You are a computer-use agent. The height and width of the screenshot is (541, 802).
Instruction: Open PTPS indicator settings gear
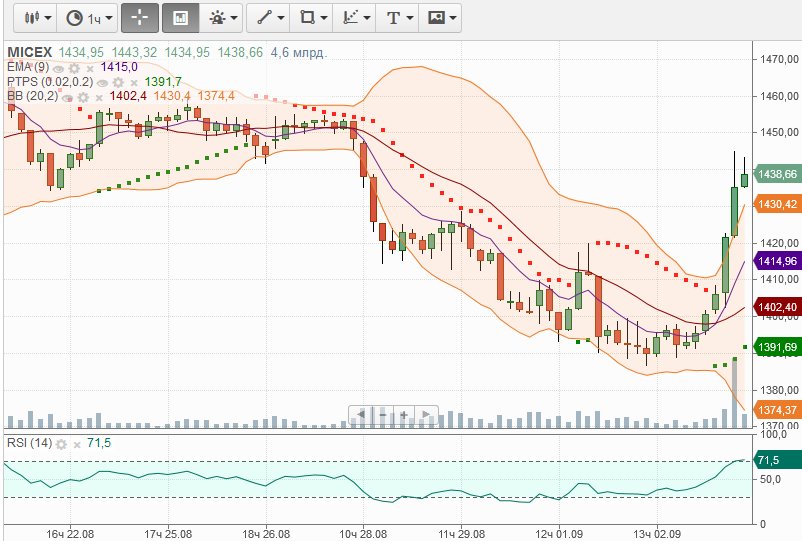pyautogui.click(x=116, y=82)
